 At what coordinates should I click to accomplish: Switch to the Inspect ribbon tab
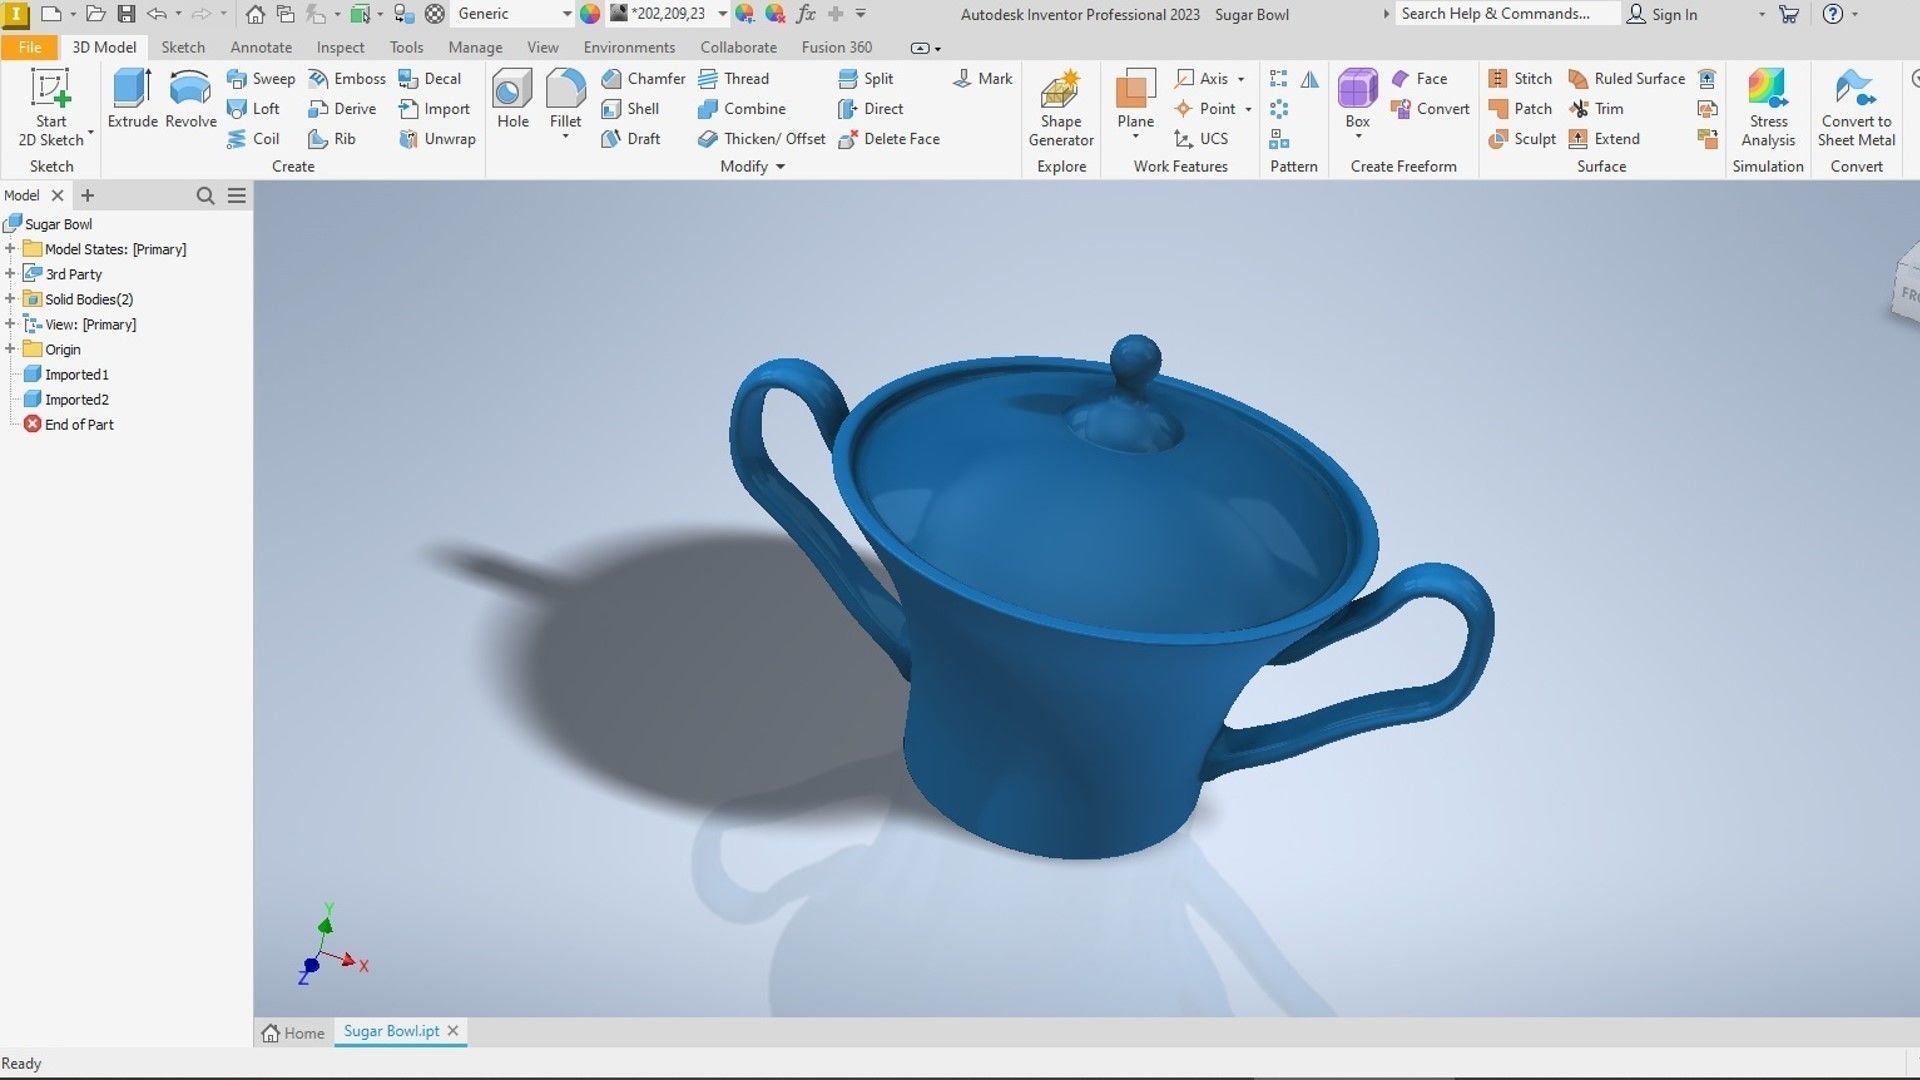pos(340,47)
